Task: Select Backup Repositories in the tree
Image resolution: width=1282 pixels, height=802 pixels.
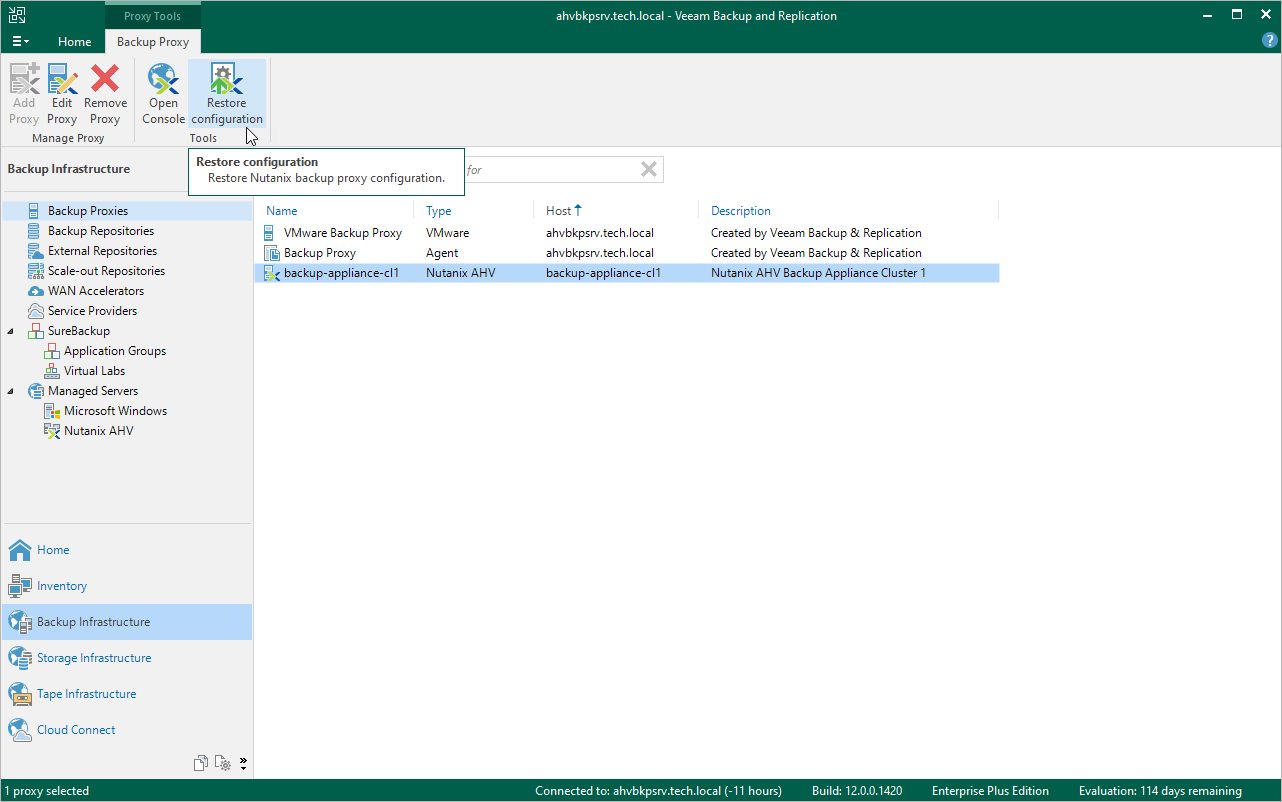Action: point(101,231)
